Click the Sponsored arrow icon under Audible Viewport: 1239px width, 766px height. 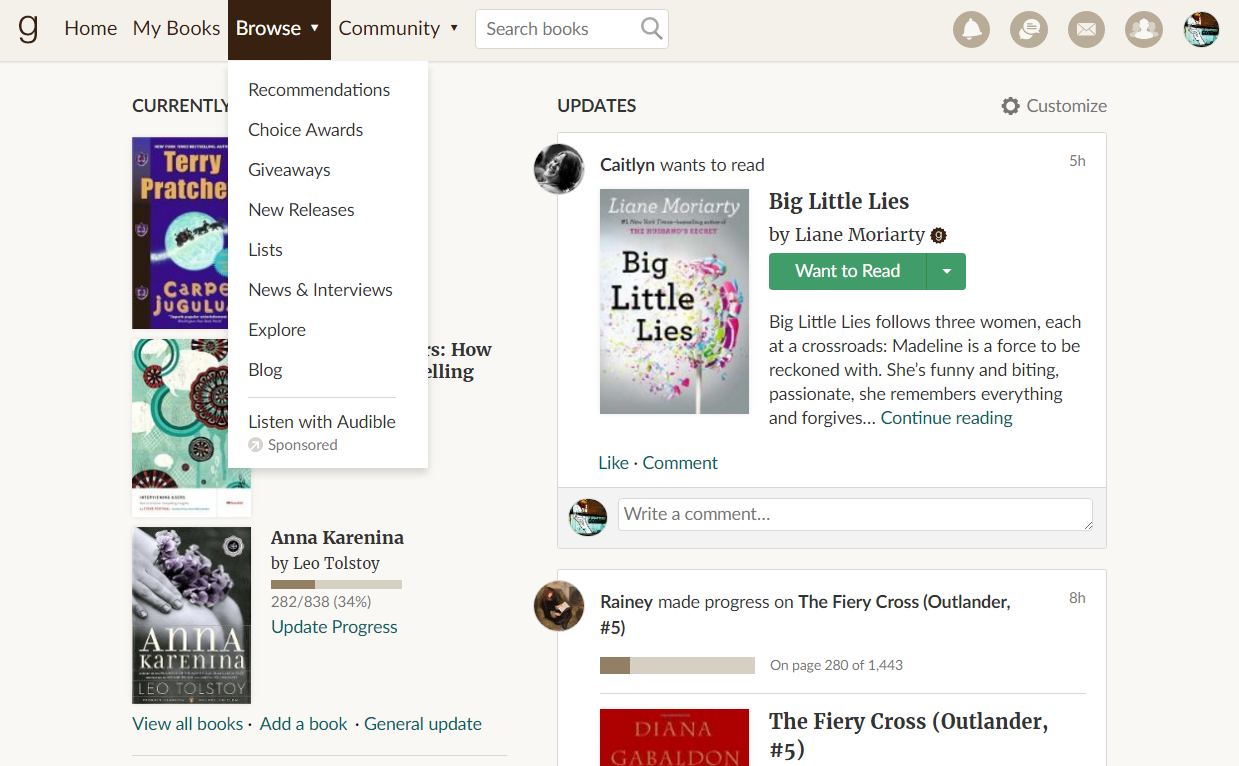click(x=255, y=445)
